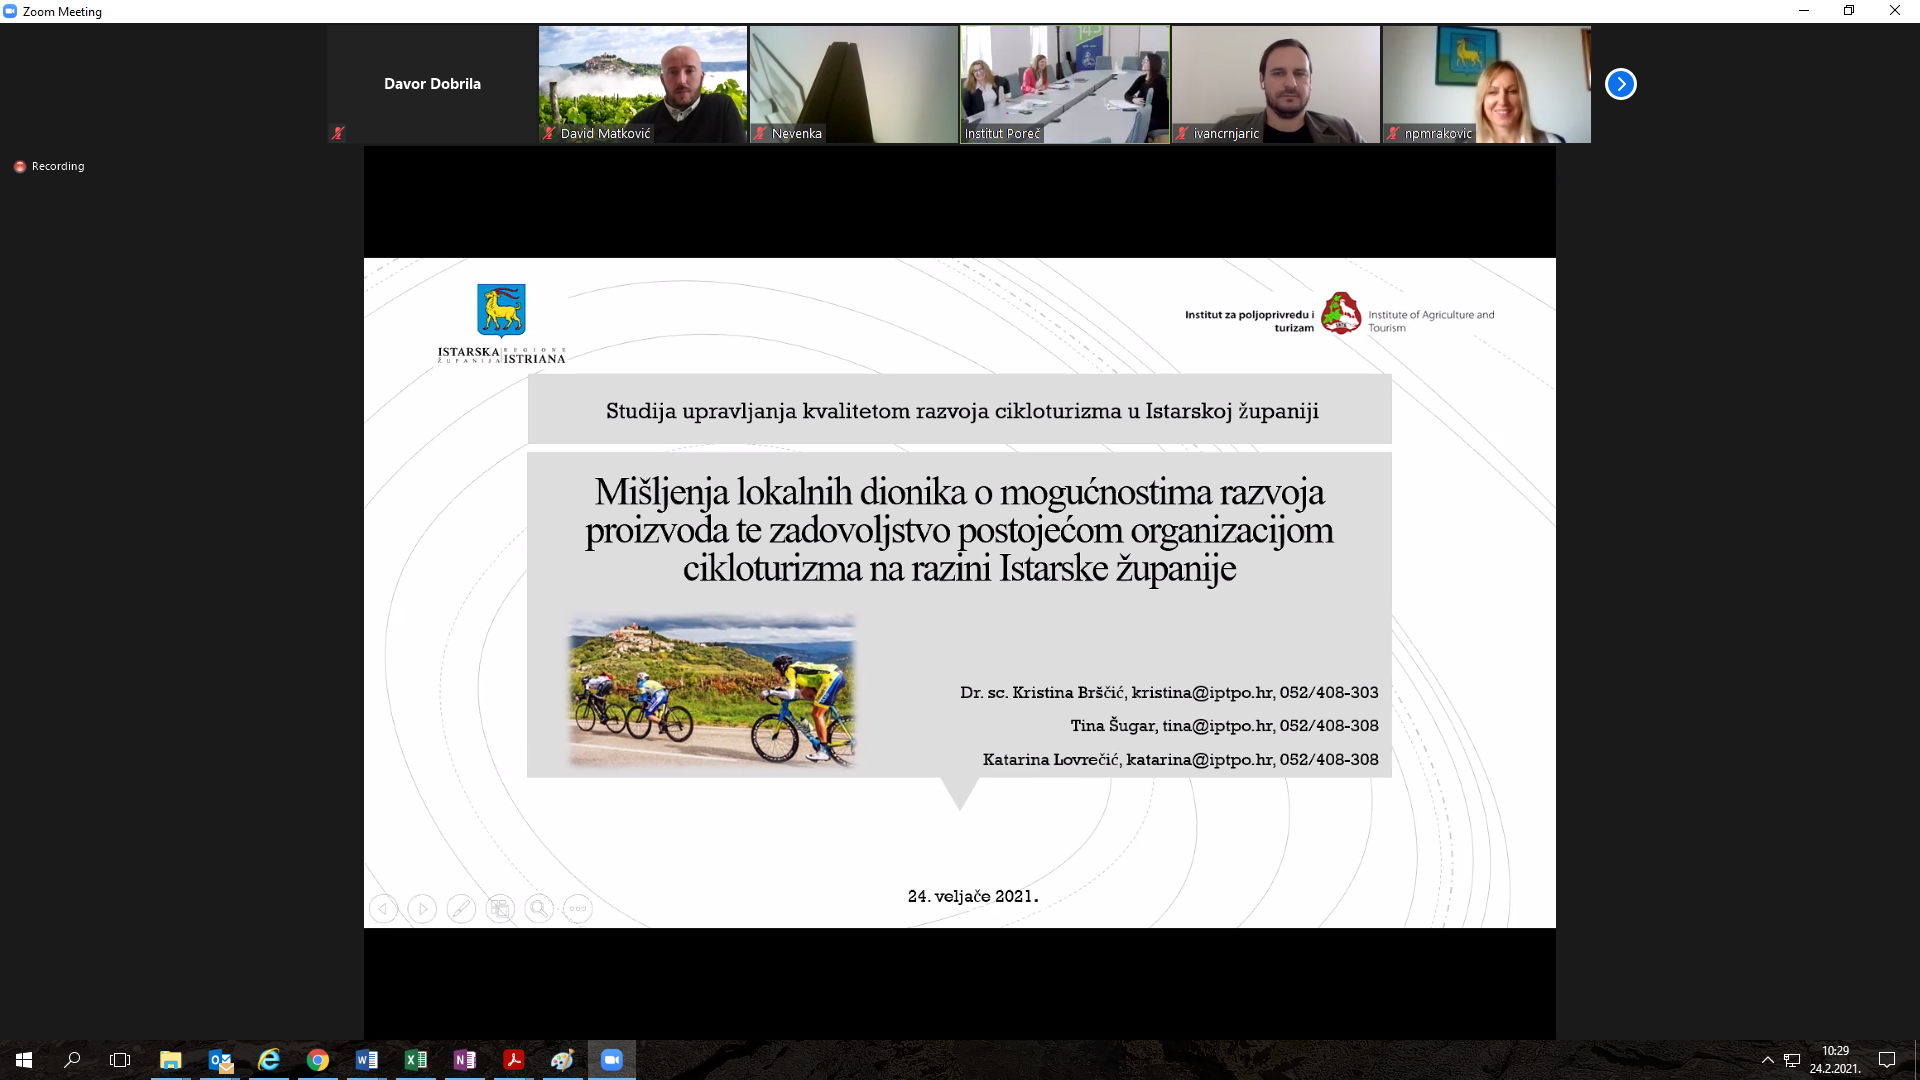This screenshot has height=1080, width=1920.
Task: Open File Explorer from taskbar
Action: tap(170, 1060)
